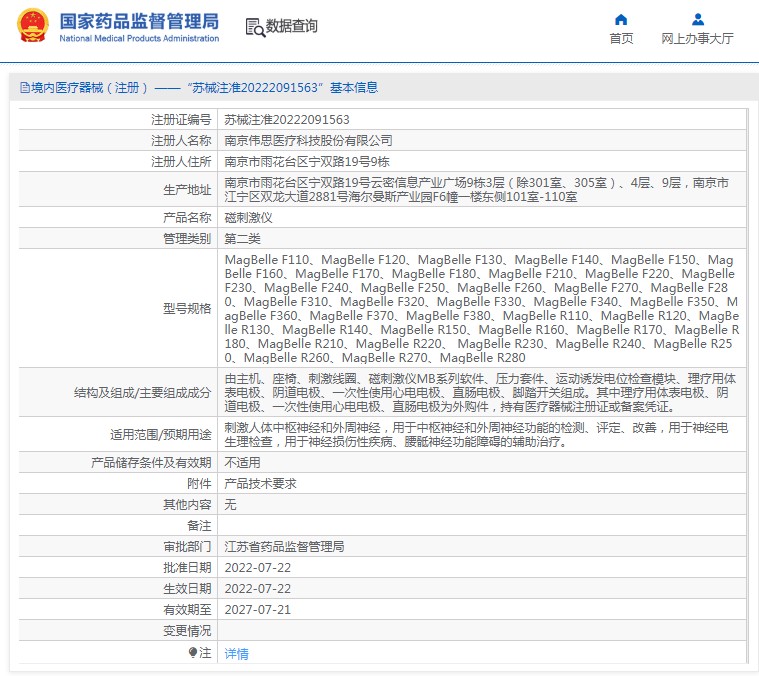Click the 网上办事大厅 person icon

pos(697,19)
